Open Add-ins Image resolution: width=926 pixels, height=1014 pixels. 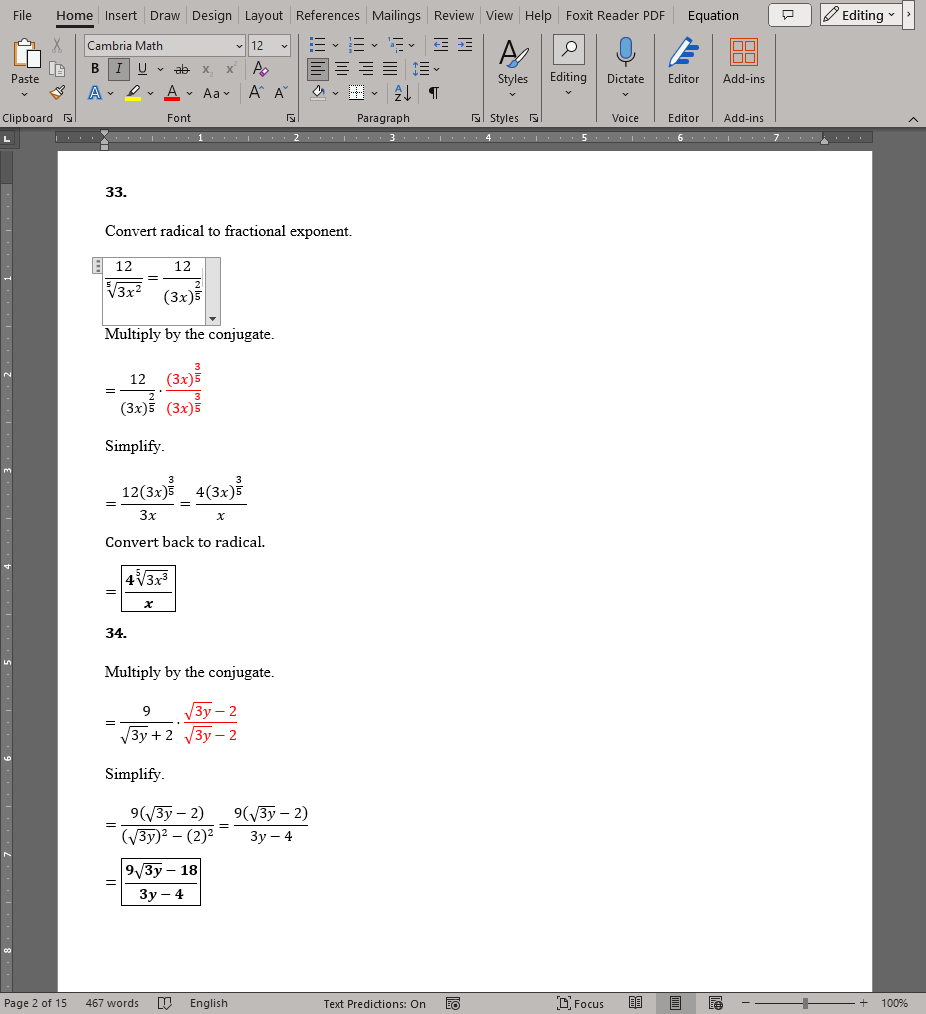[x=744, y=62]
